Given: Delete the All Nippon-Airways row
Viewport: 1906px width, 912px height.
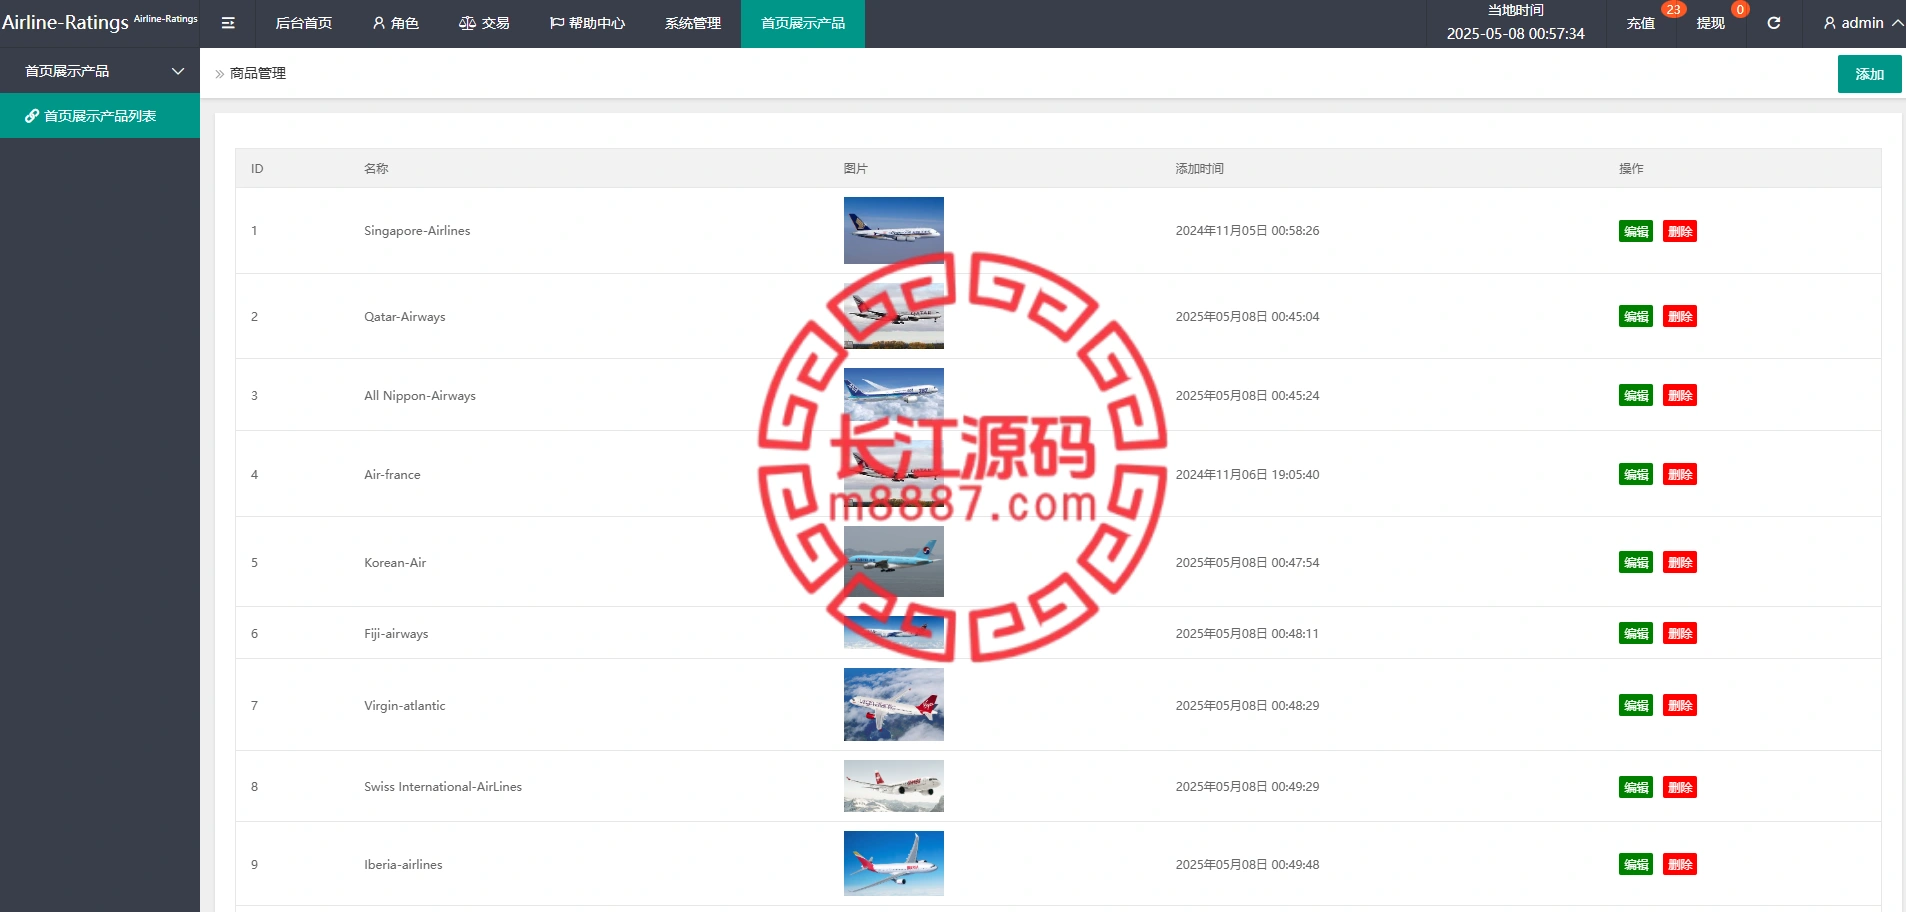Looking at the screenshot, I should point(1680,395).
